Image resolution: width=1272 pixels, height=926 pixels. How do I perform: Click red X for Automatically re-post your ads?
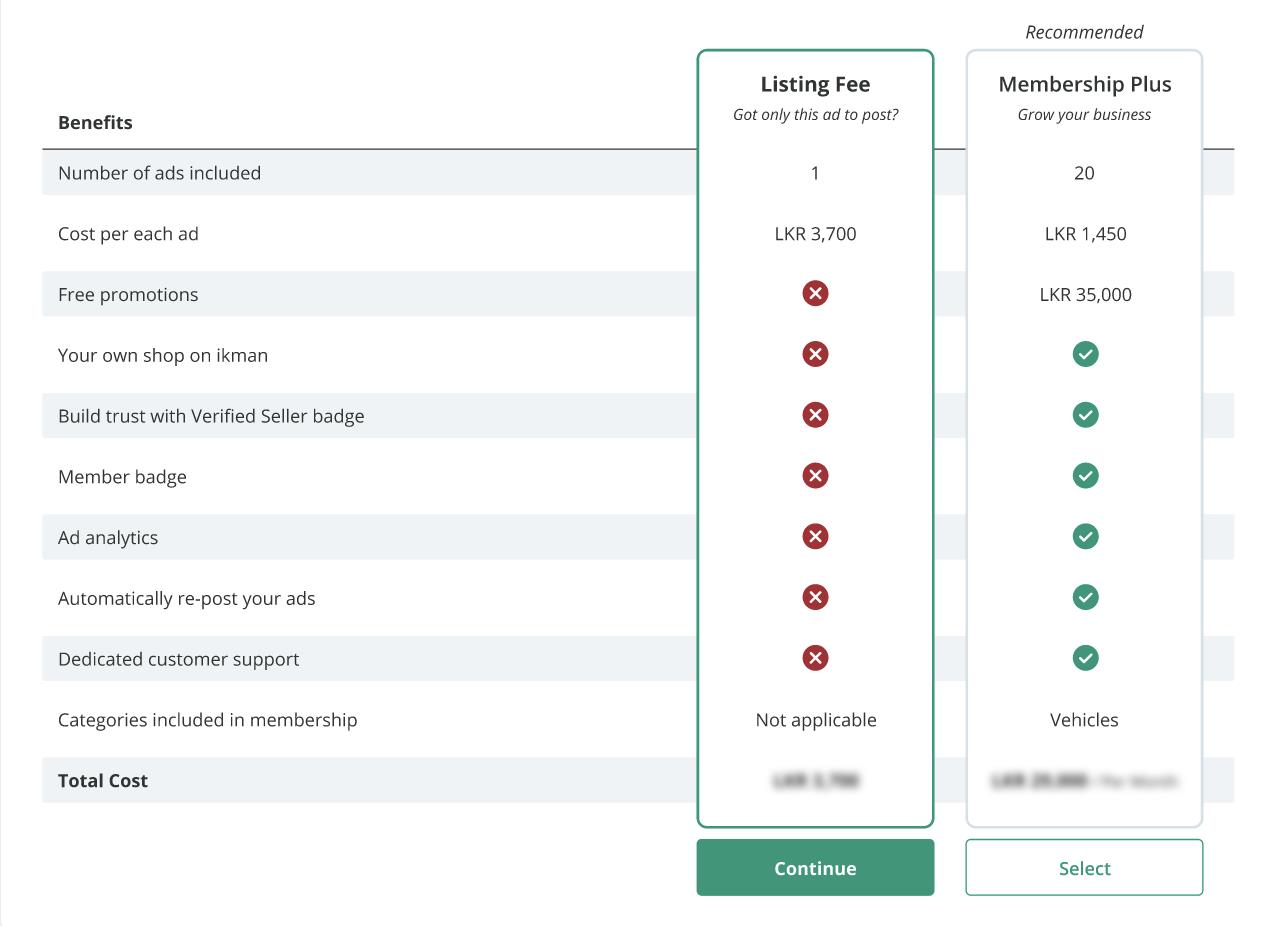click(x=815, y=598)
